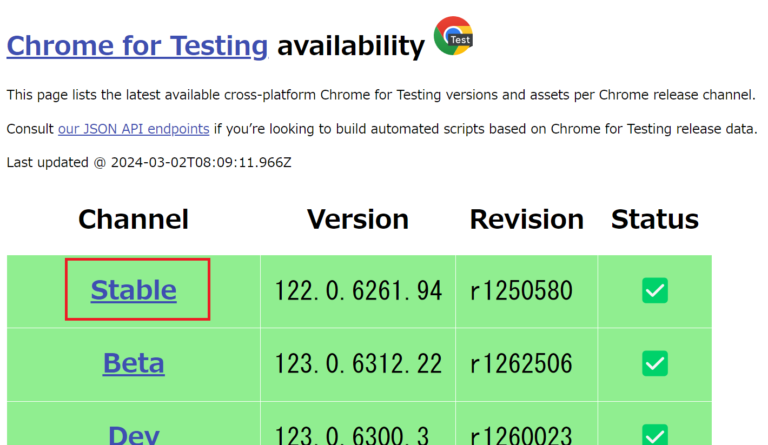The width and height of the screenshot is (768, 445).
Task: Click the Status column header
Action: [655, 219]
